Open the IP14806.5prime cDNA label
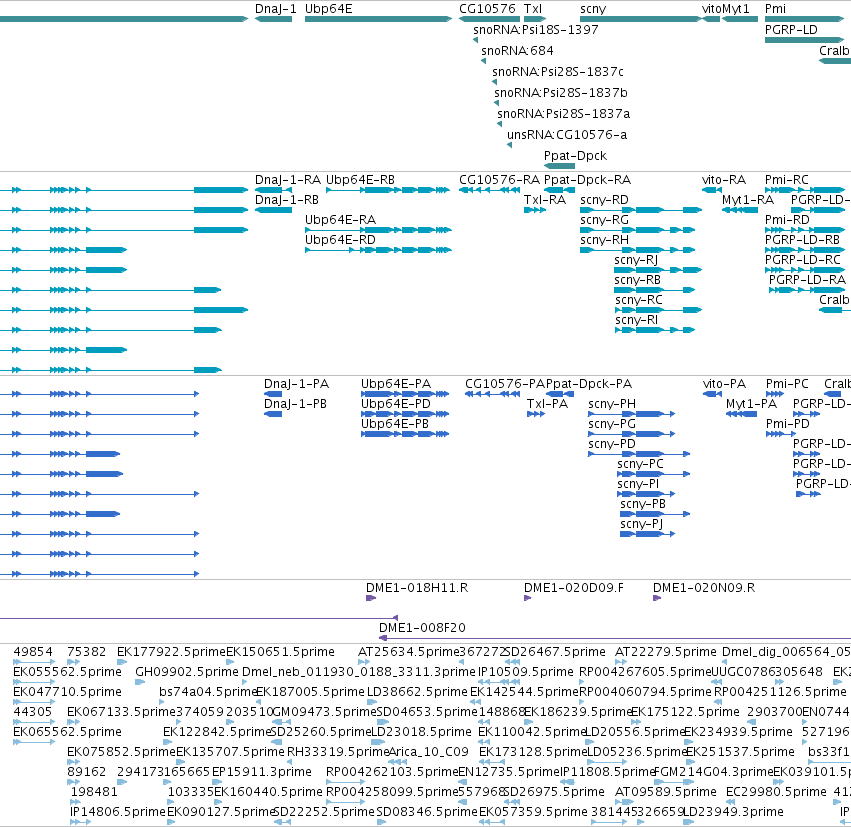 [x=118, y=812]
